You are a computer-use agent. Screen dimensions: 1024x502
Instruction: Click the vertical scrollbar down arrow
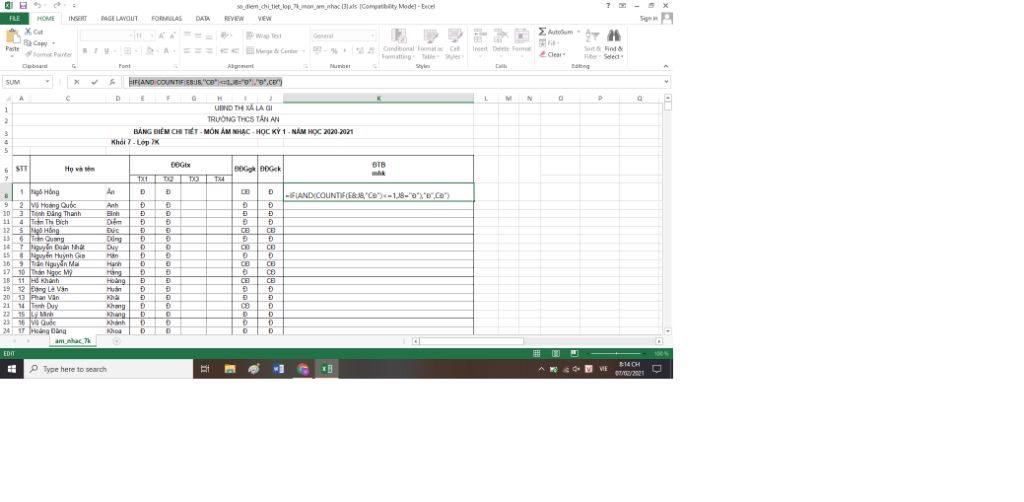(x=667, y=332)
